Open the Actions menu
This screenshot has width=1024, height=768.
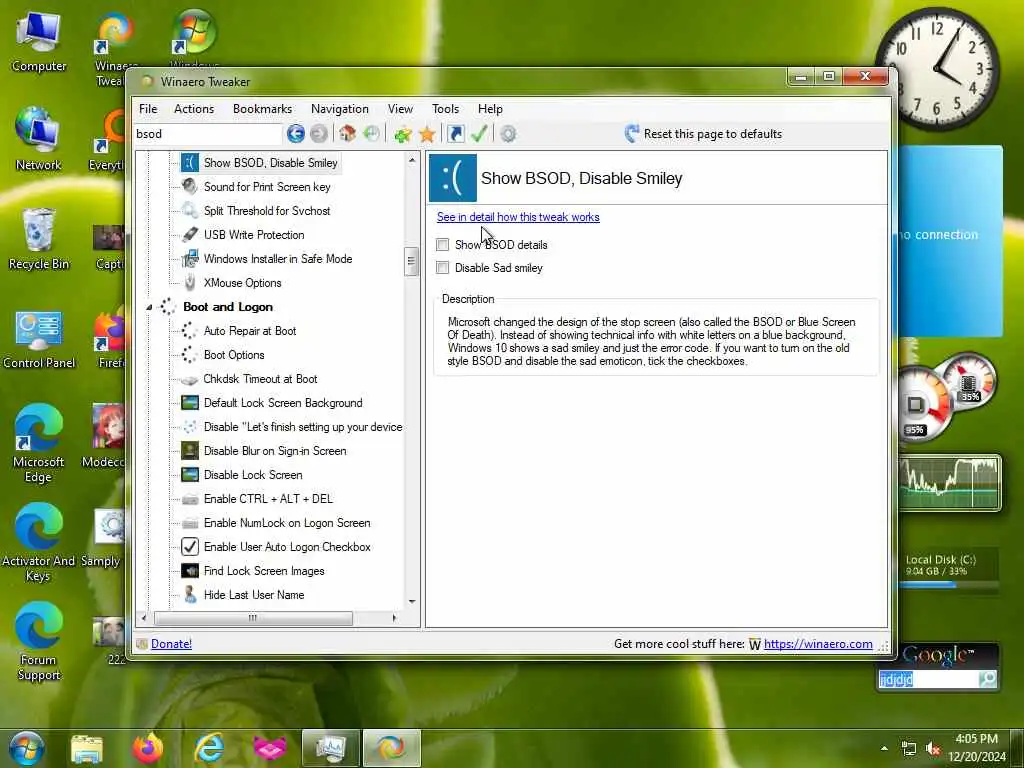194,109
